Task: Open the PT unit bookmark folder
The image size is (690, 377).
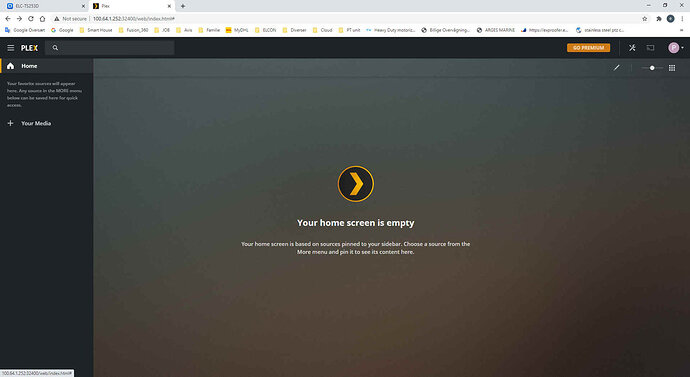Action: coord(349,30)
